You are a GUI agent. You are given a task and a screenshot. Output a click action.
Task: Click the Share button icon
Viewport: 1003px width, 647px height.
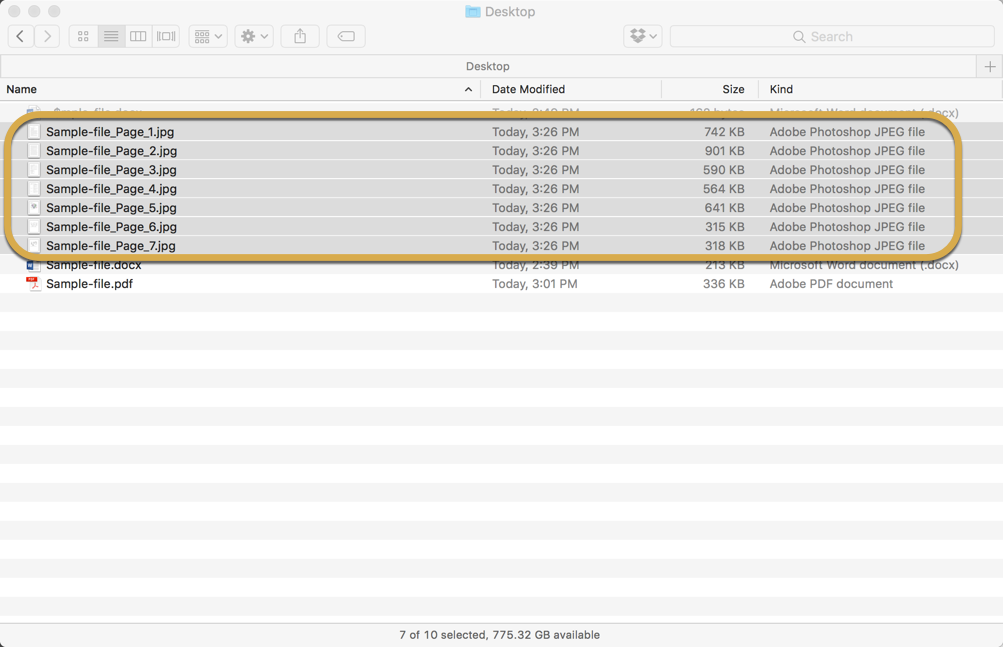[300, 36]
